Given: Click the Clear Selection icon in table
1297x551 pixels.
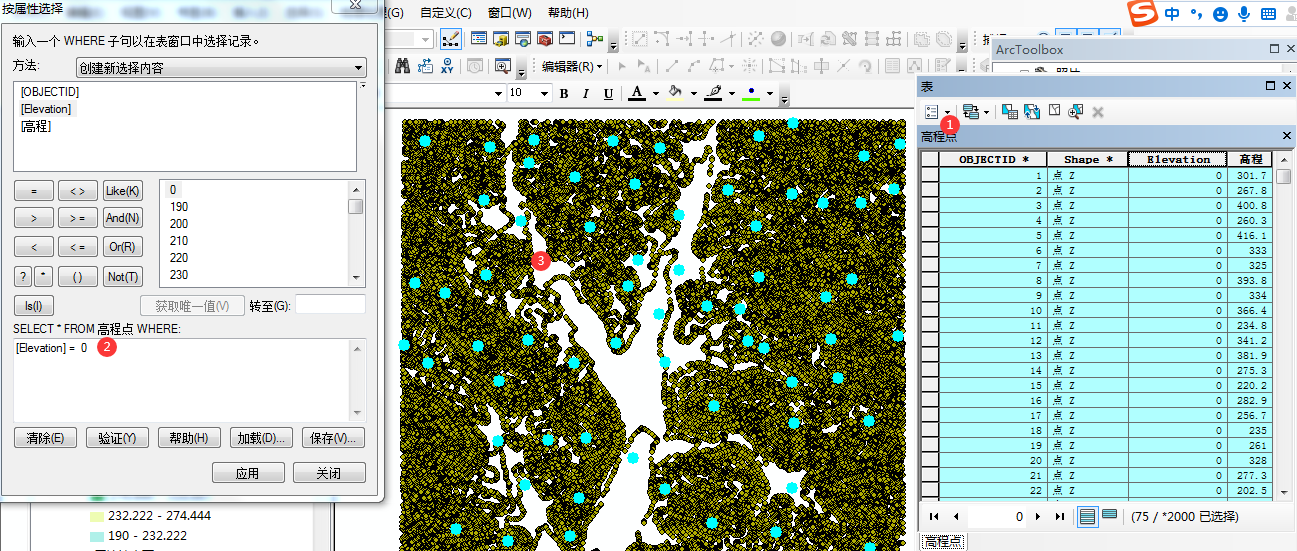Looking at the screenshot, I should (x=1054, y=110).
